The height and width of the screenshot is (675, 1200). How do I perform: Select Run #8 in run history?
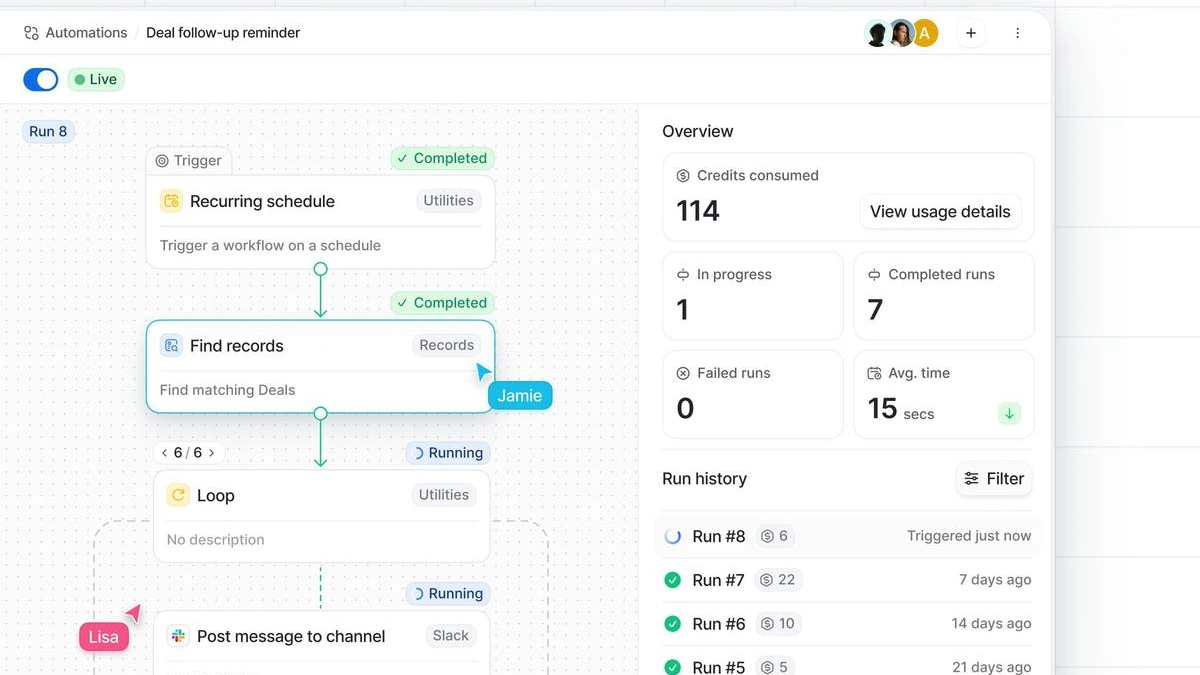point(847,536)
